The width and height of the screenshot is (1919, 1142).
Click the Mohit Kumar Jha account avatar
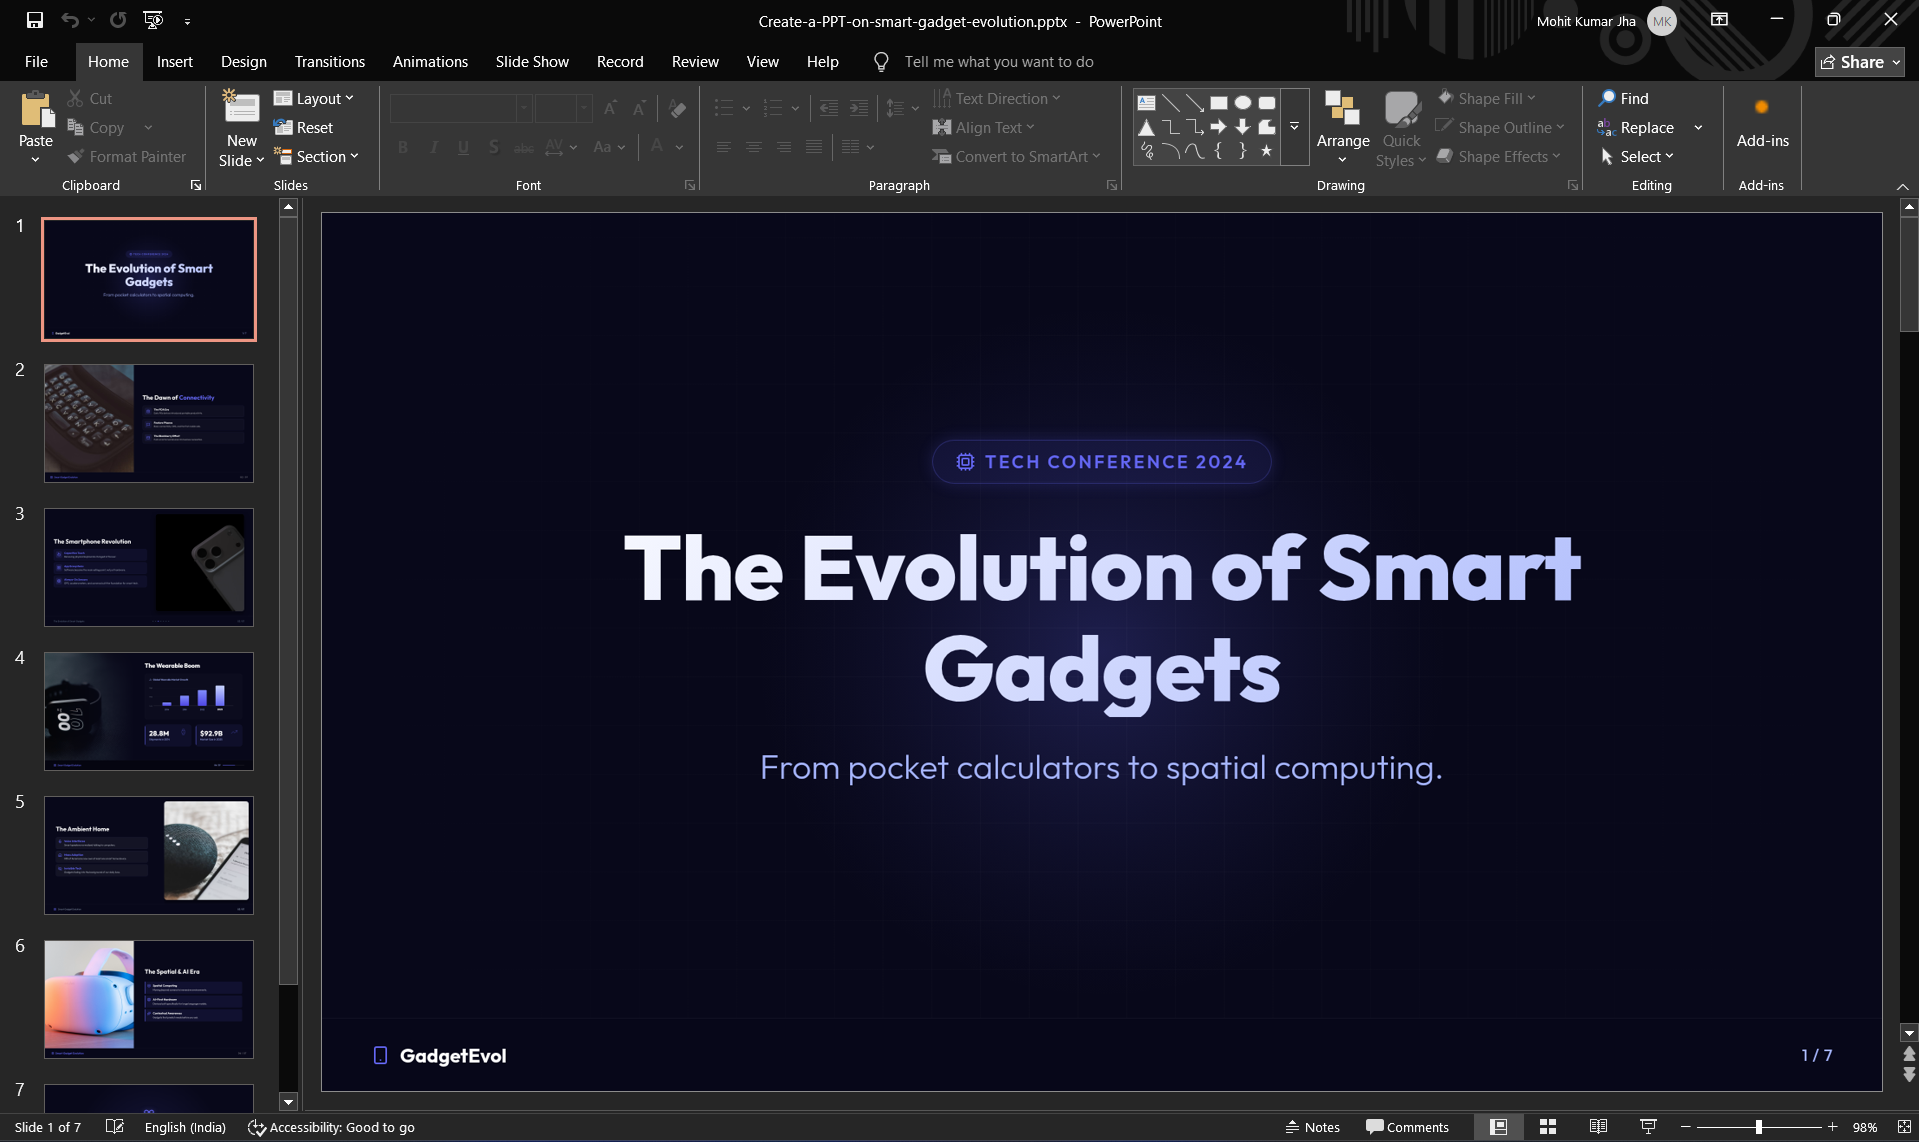click(1662, 21)
